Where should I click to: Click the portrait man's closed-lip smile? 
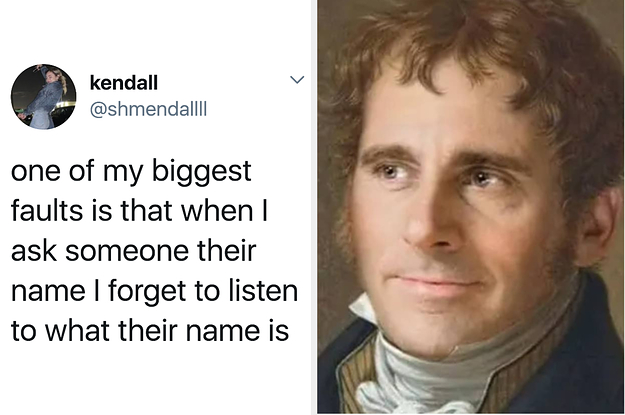tap(436, 282)
